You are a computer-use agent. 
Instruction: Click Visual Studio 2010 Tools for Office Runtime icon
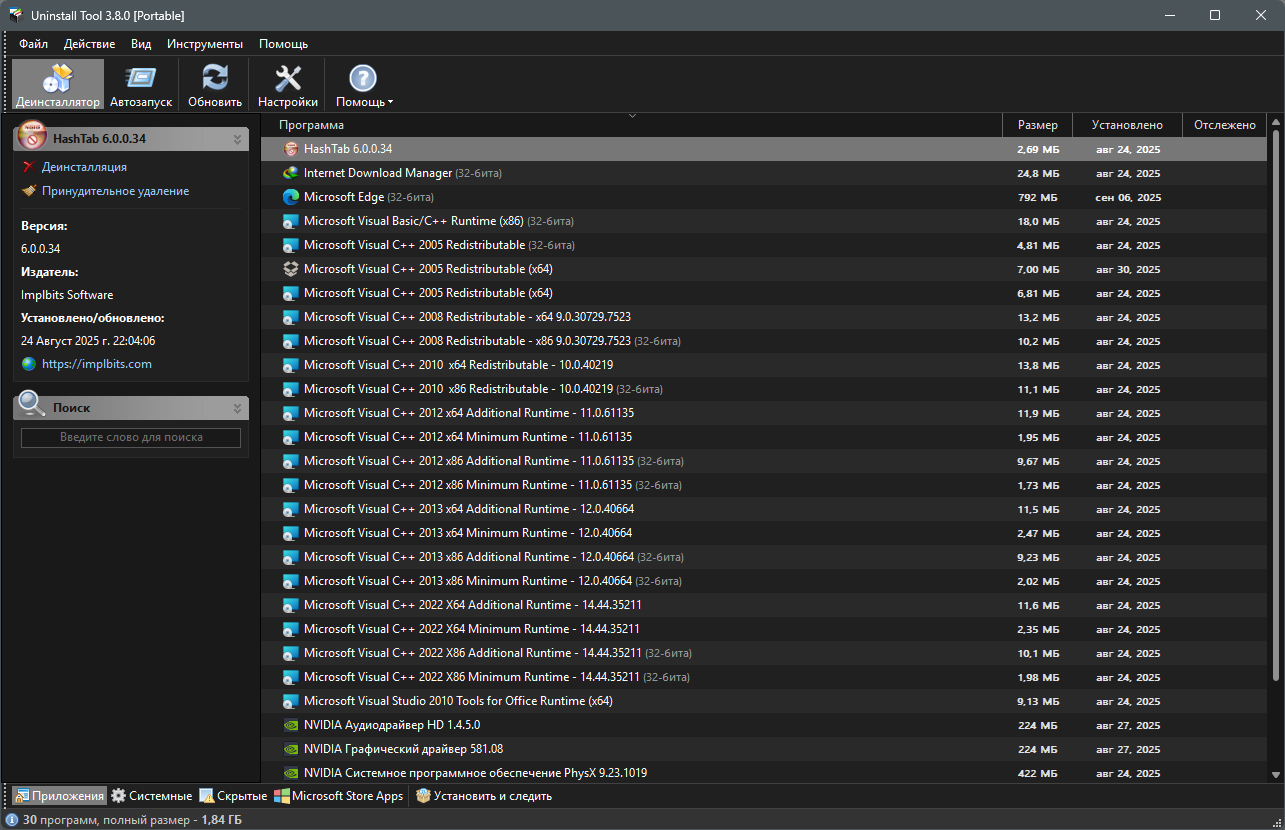click(291, 701)
